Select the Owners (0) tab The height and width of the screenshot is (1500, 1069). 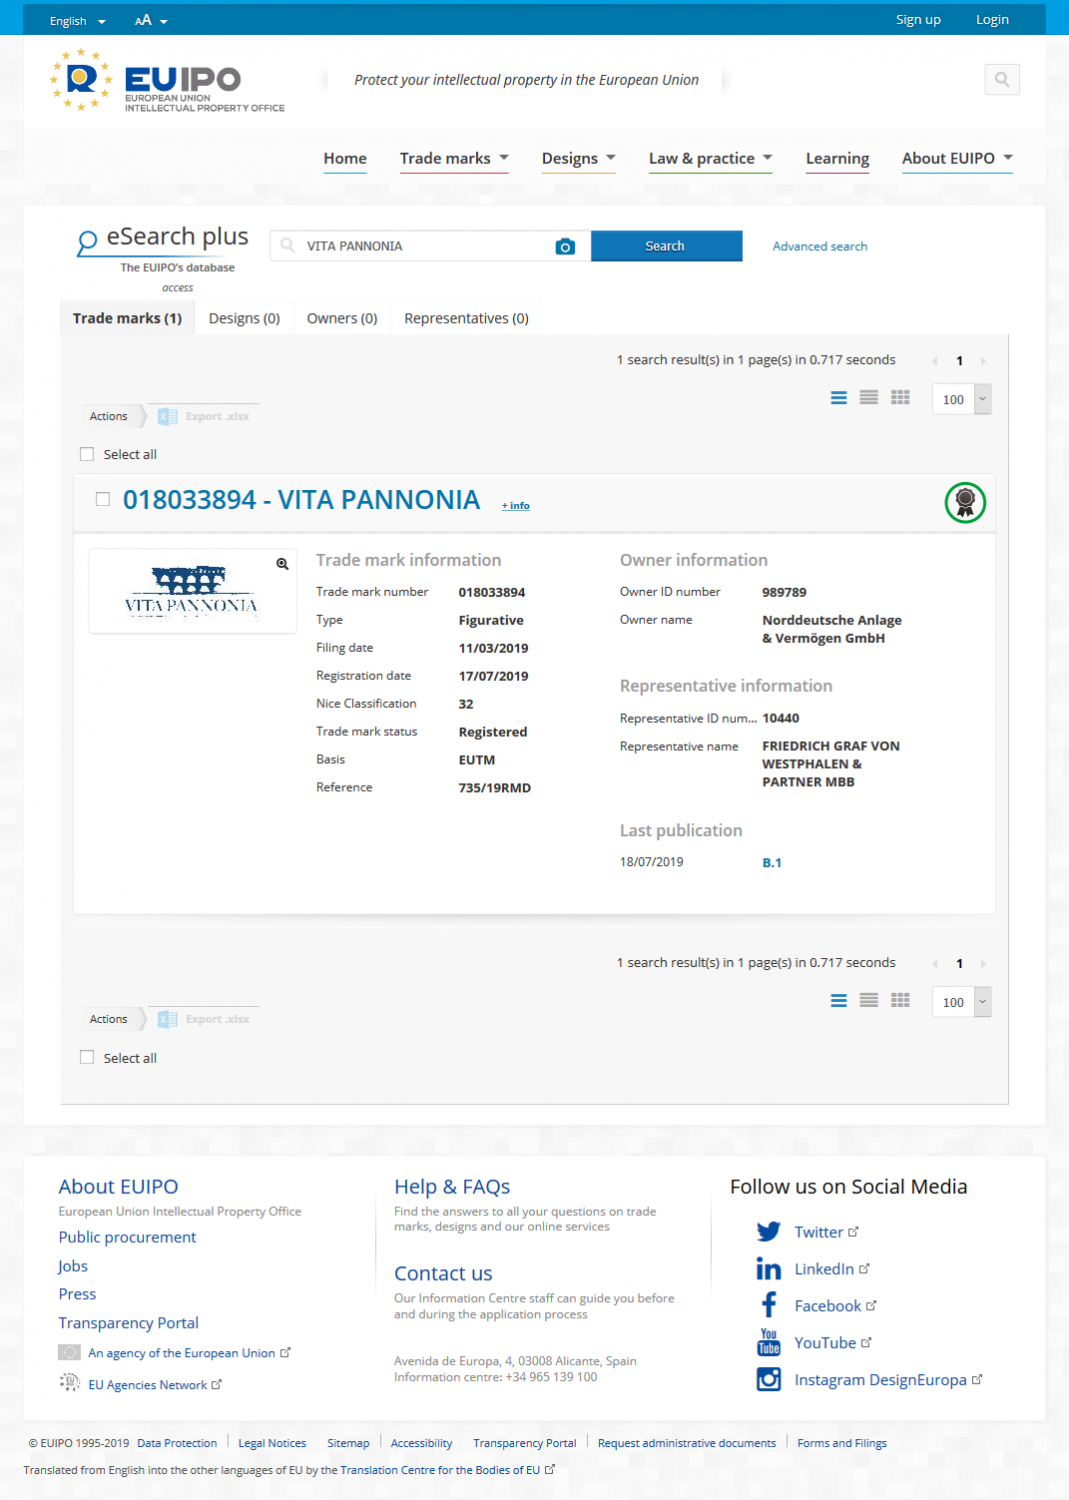click(342, 318)
